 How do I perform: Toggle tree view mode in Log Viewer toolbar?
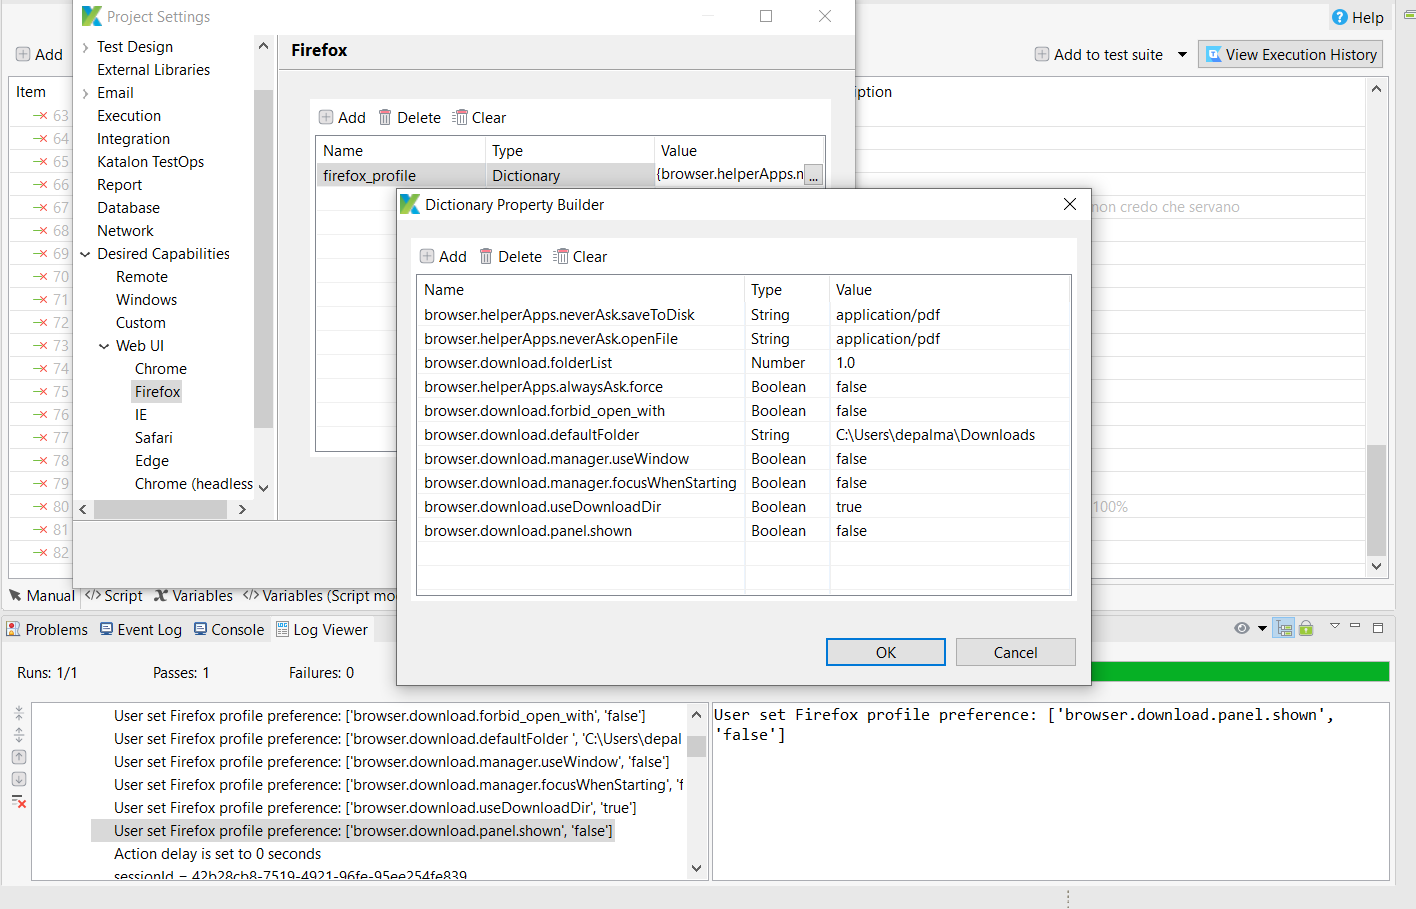1285,628
